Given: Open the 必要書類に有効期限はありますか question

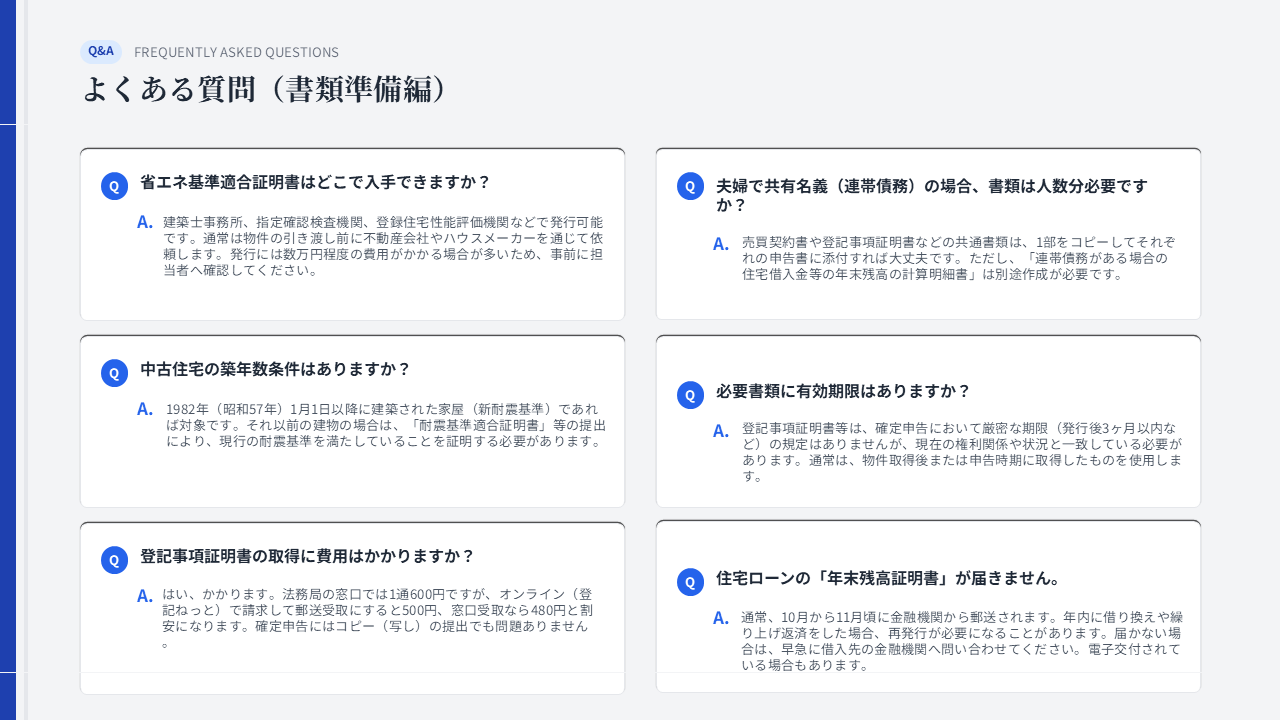Looking at the screenshot, I should 843,391.
